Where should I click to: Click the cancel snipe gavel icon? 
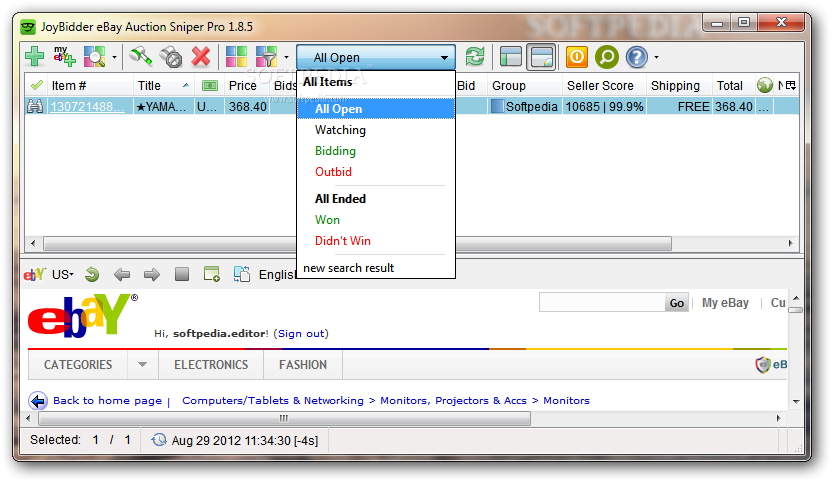click(x=171, y=56)
